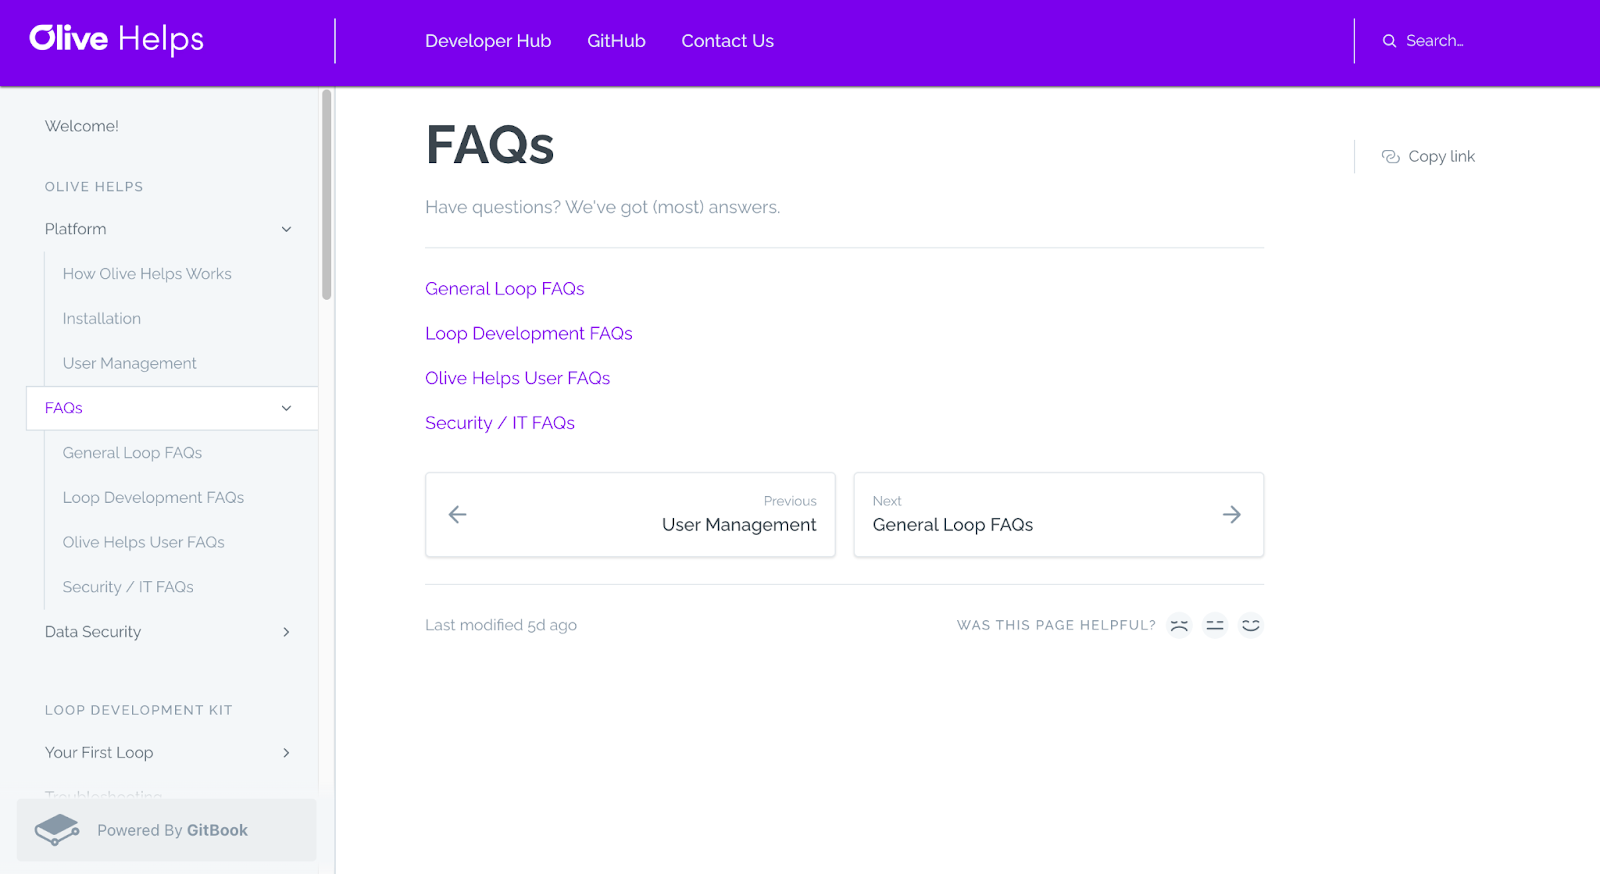Open Loop Development FAQs in sidebar
This screenshot has height=874, width=1600.
[153, 498]
